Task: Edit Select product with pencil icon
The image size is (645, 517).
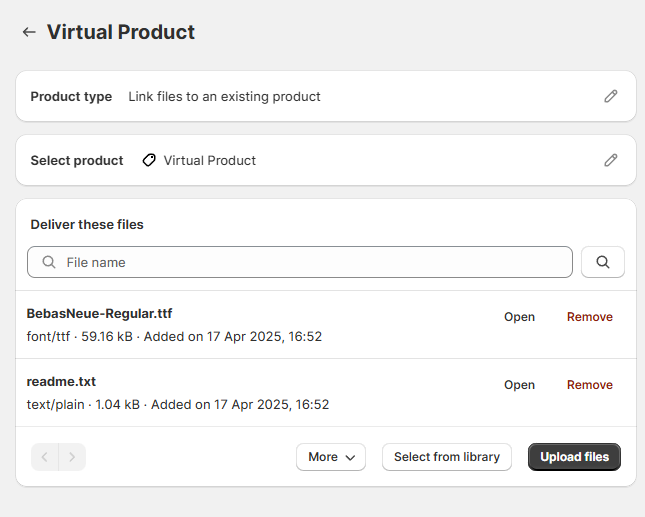Action: [x=610, y=160]
